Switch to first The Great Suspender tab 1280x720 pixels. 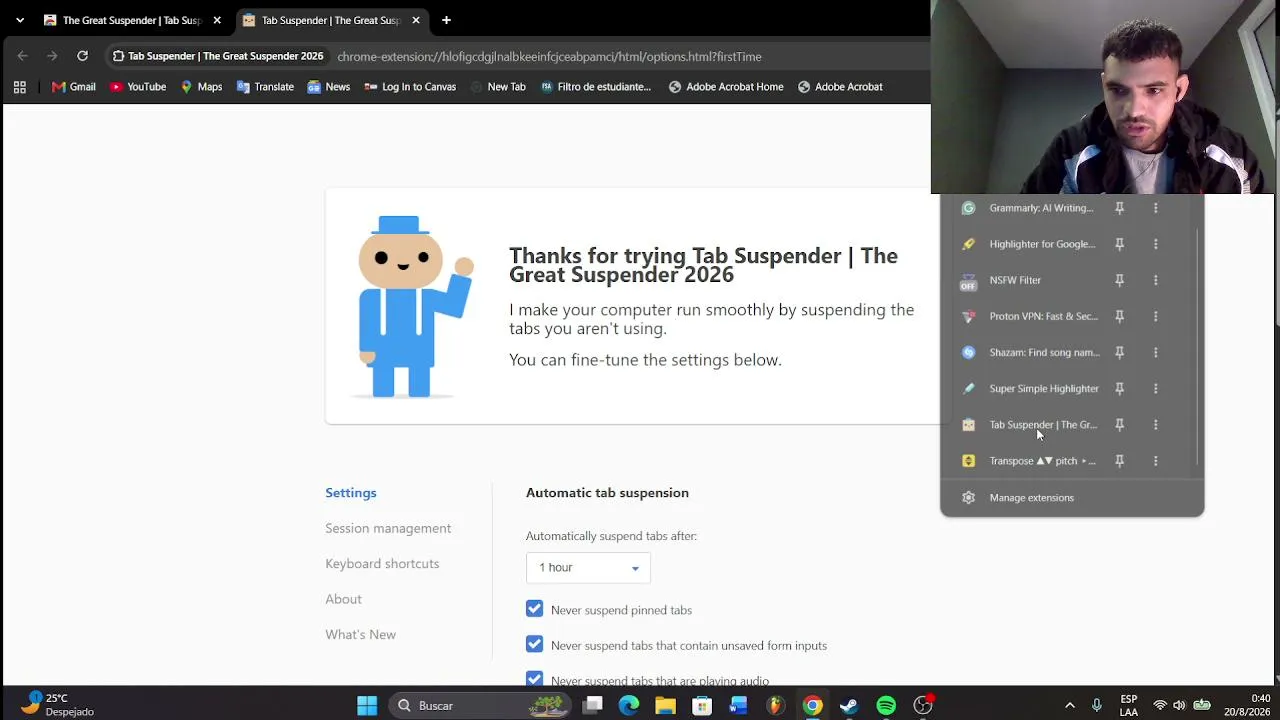(132, 20)
